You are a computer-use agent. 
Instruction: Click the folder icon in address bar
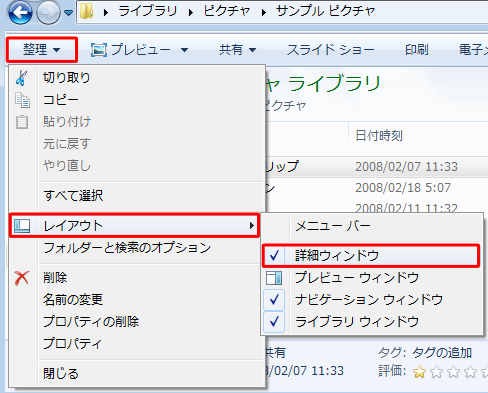[x=87, y=12]
